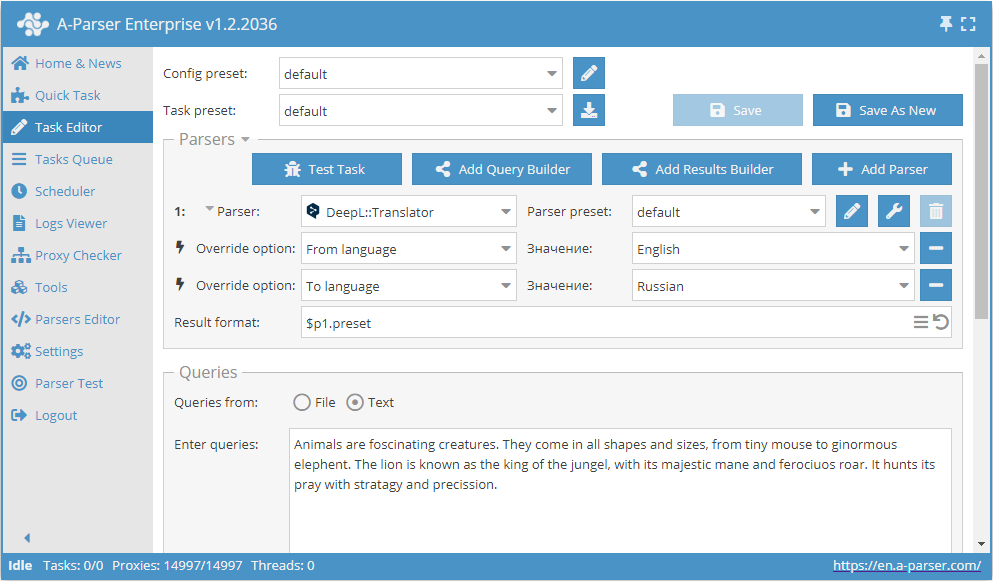Open Tasks Queue in the sidebar
Viewport: 993px width, 581px height.
(73, 160)
